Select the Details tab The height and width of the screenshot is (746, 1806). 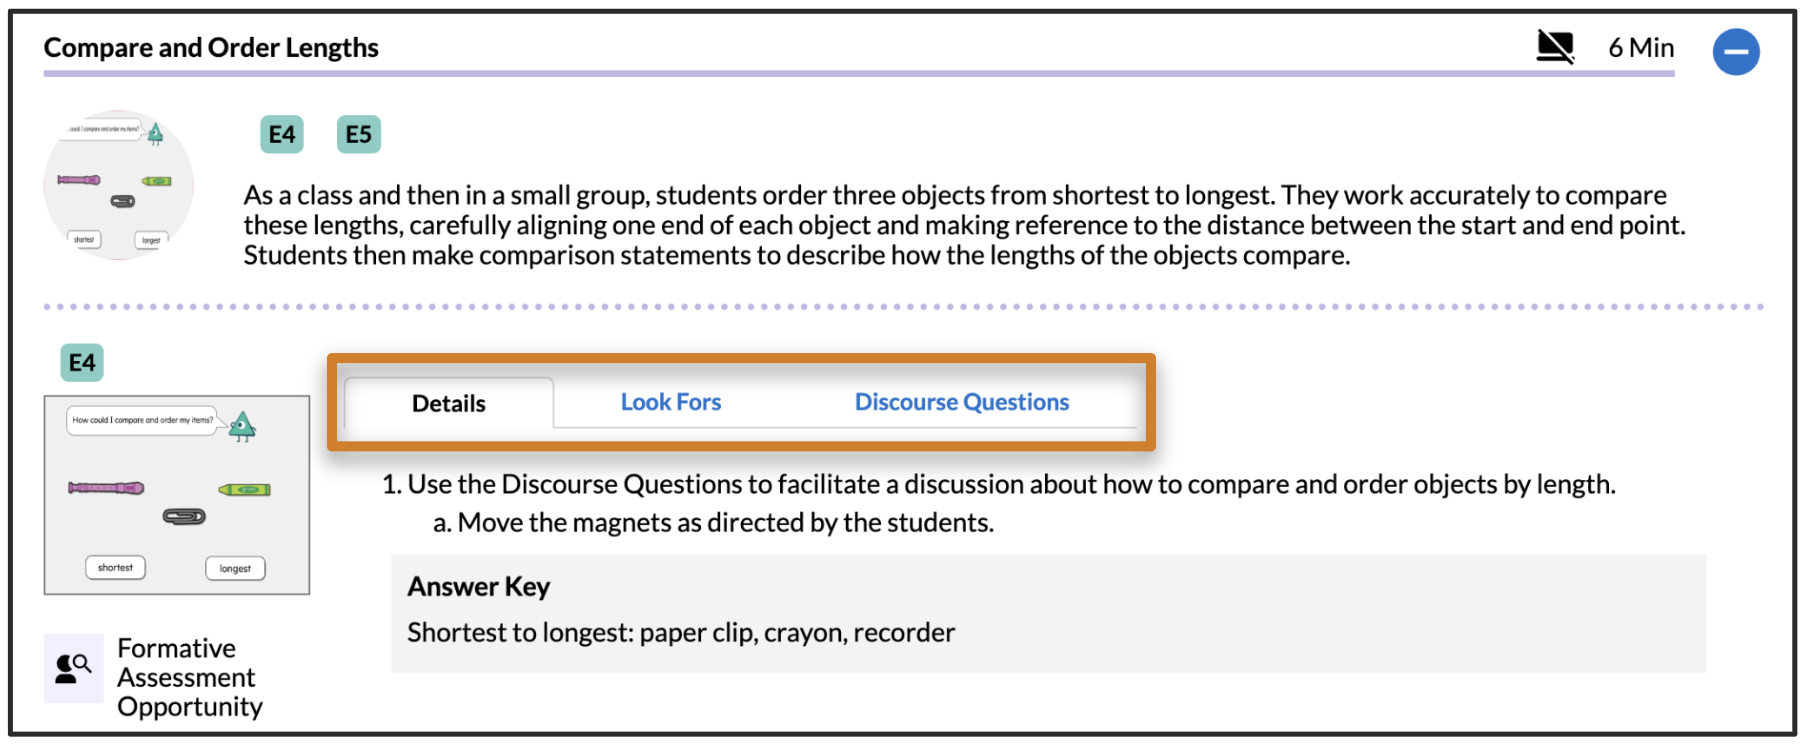point(449,404)
